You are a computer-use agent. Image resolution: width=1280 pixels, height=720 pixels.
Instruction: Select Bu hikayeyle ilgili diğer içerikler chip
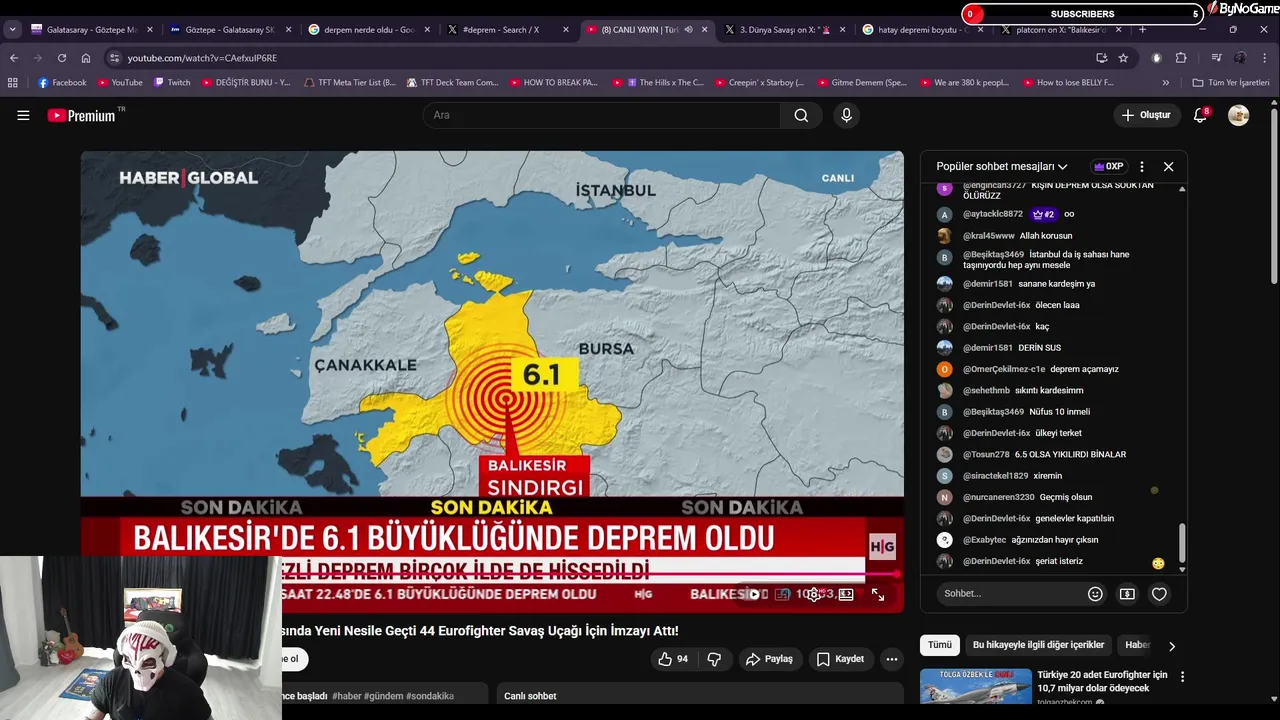point(1038,645)
